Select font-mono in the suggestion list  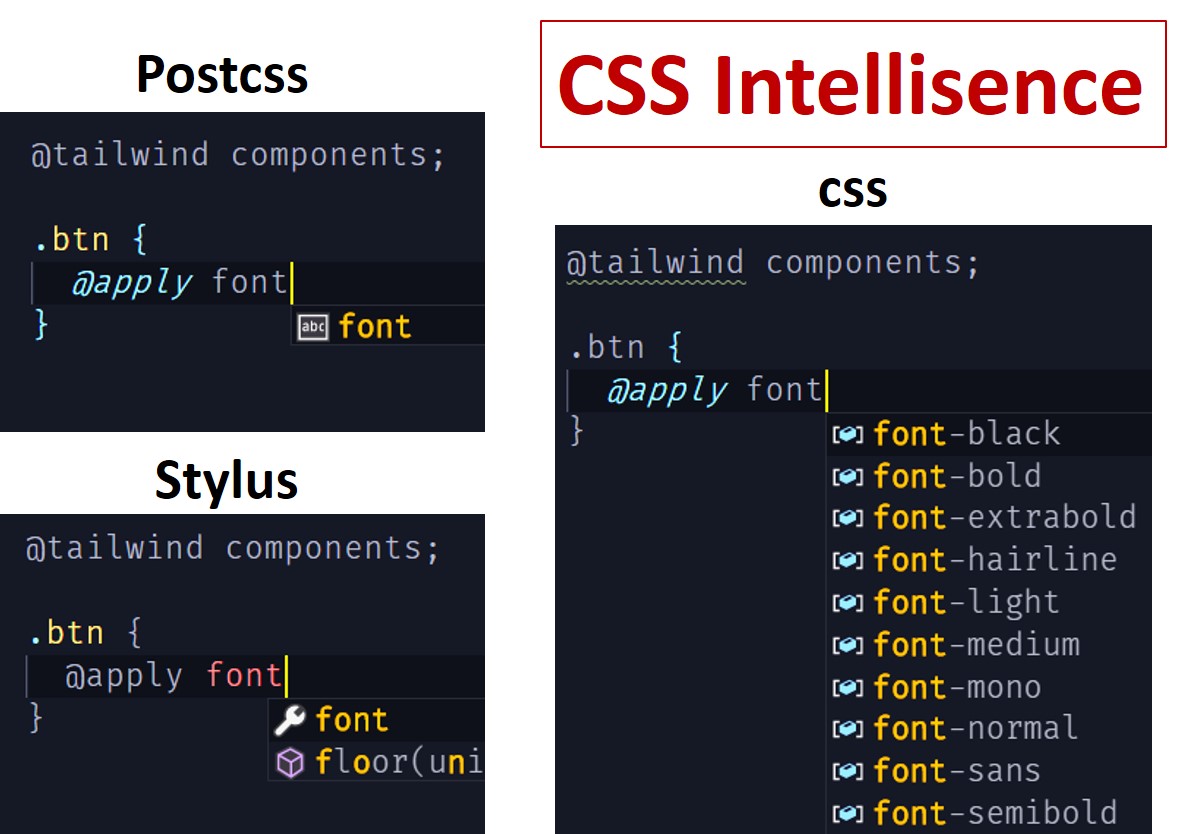pyautogui.click(x=989, y=688)
